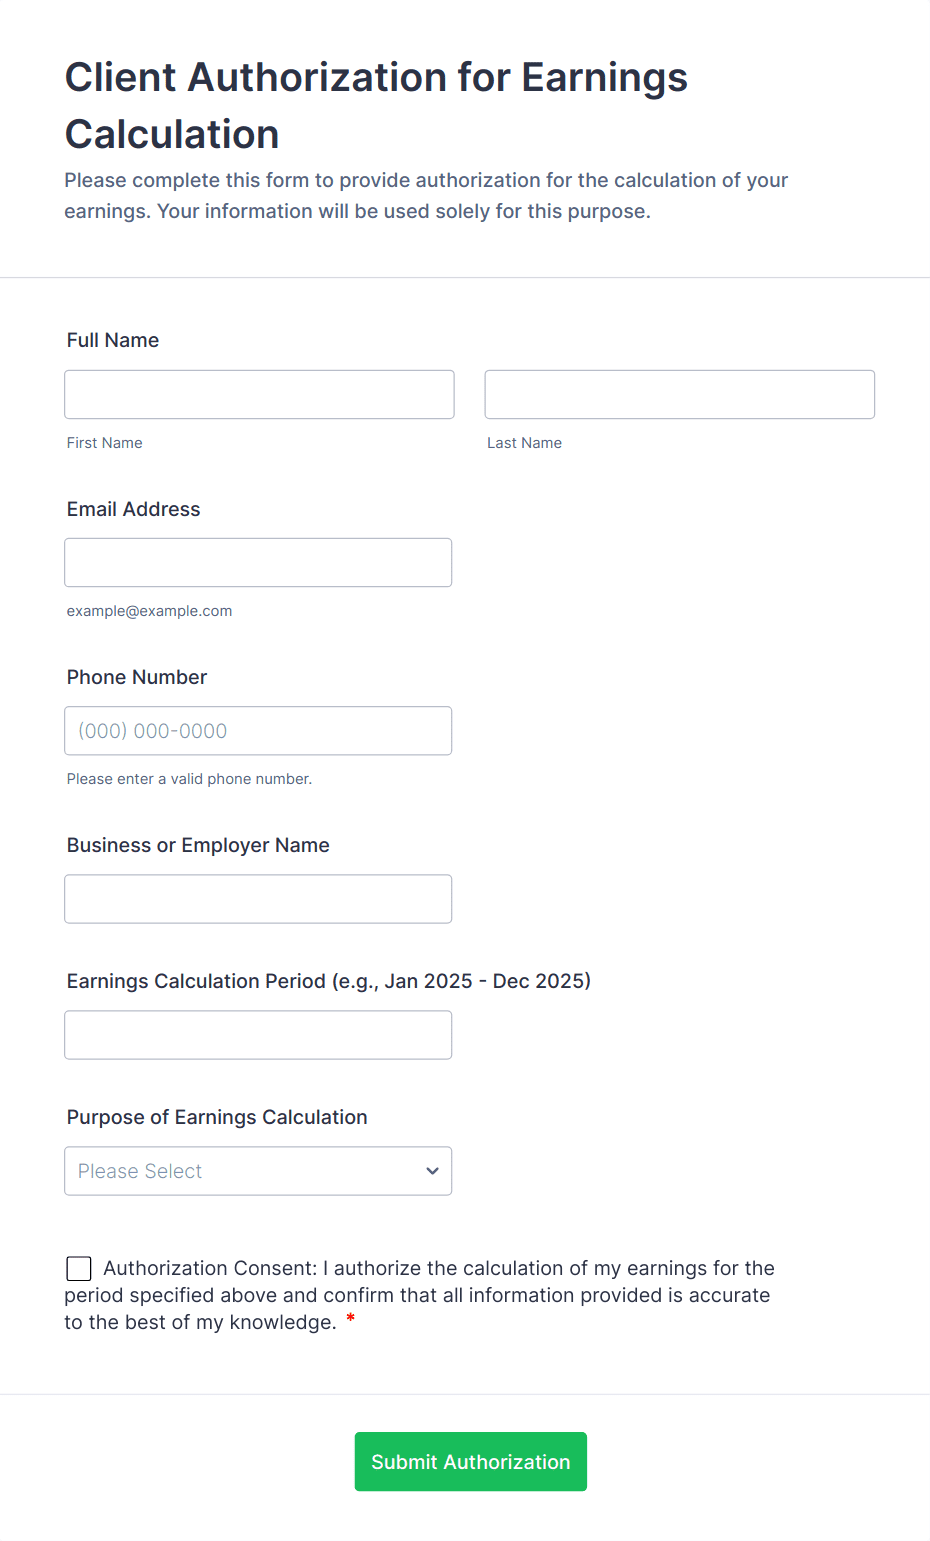Image resolution: width=930 pixels, height=1541 pixels.
Task: Click the First Name sublabel text
Action: click(x=105, y=443)
